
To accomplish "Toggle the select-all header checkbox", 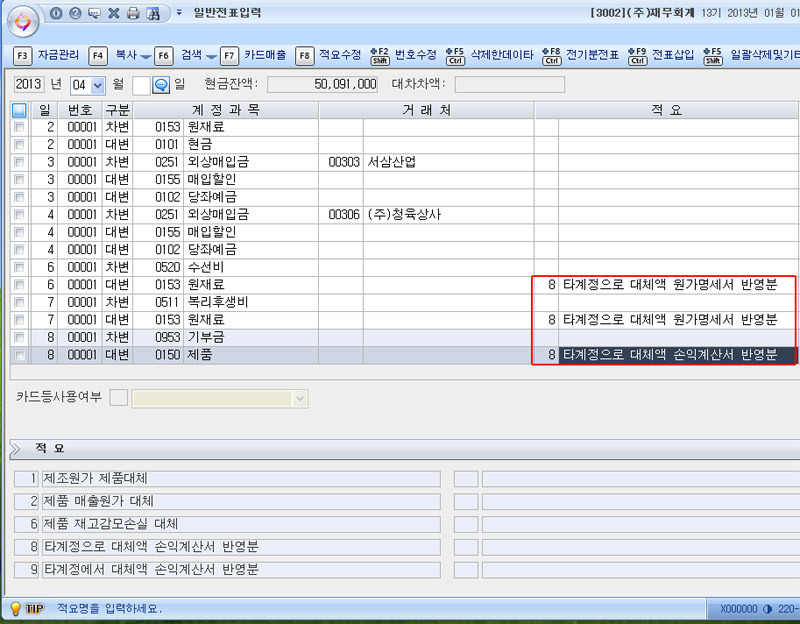I will (x=19, y=110).
